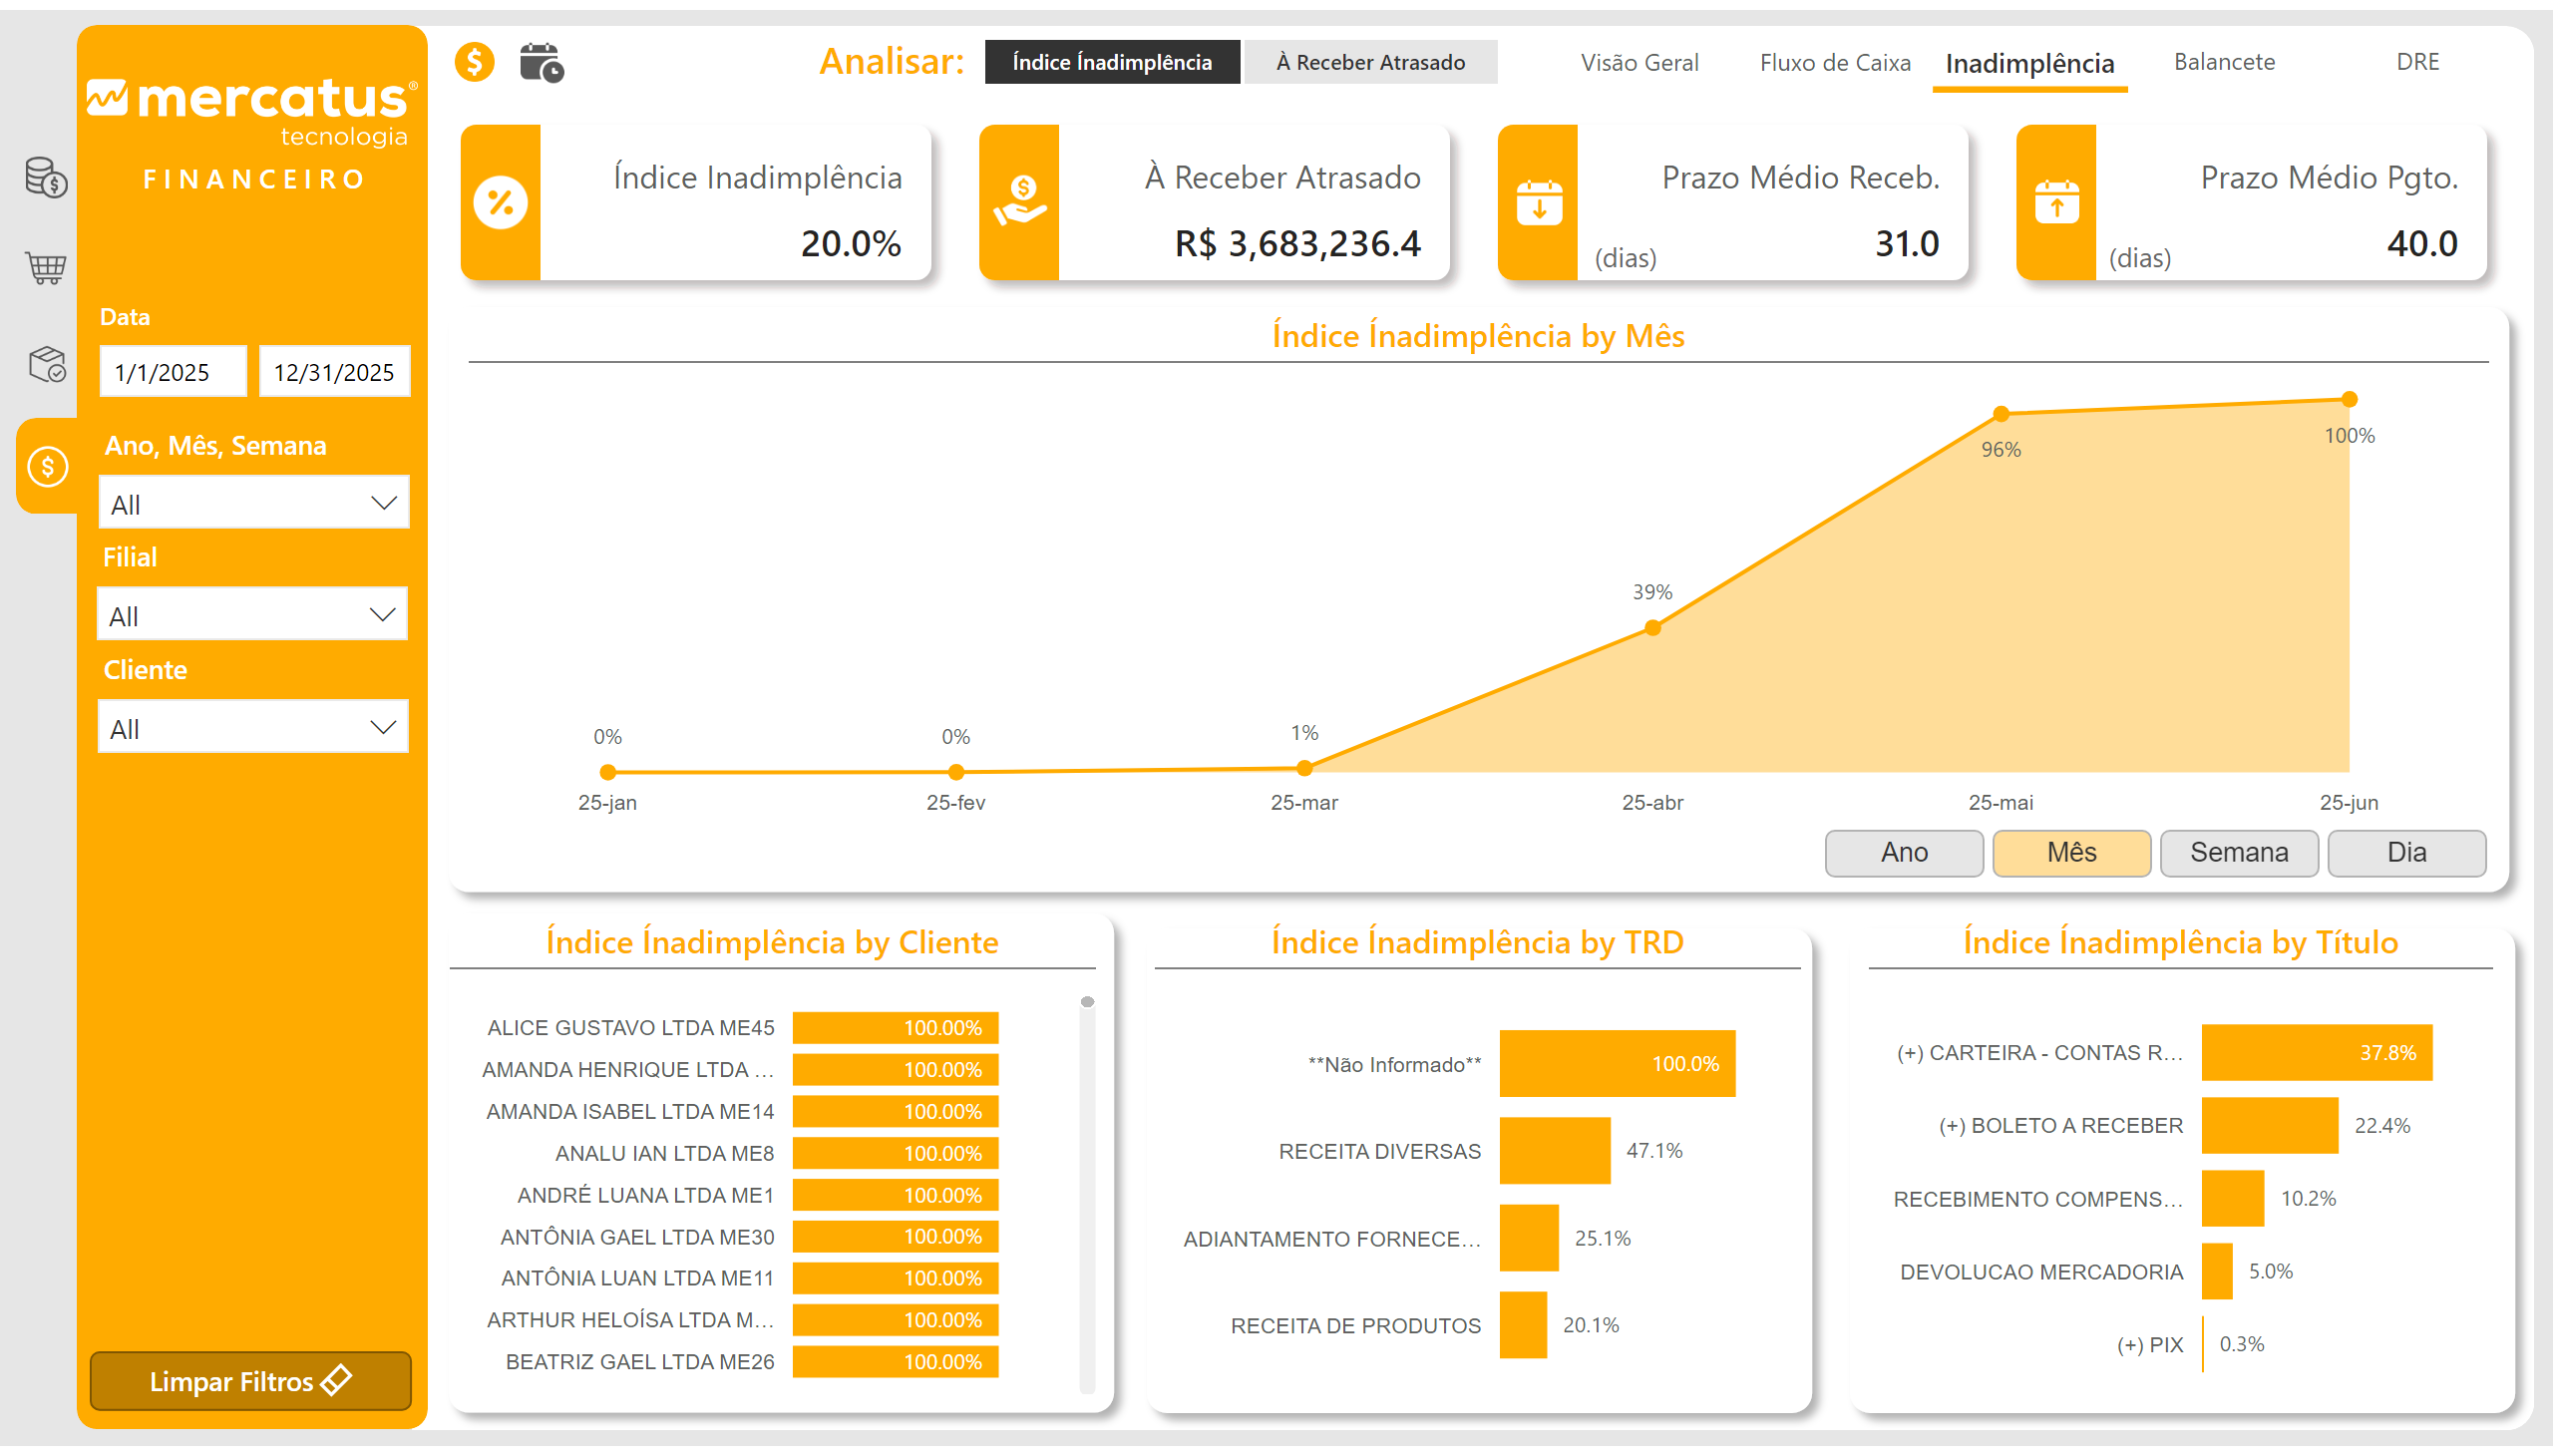Open the shopping cart sidebar page
The width and height of the screenshot is (2553, 1456).
(x=46, y=268)
